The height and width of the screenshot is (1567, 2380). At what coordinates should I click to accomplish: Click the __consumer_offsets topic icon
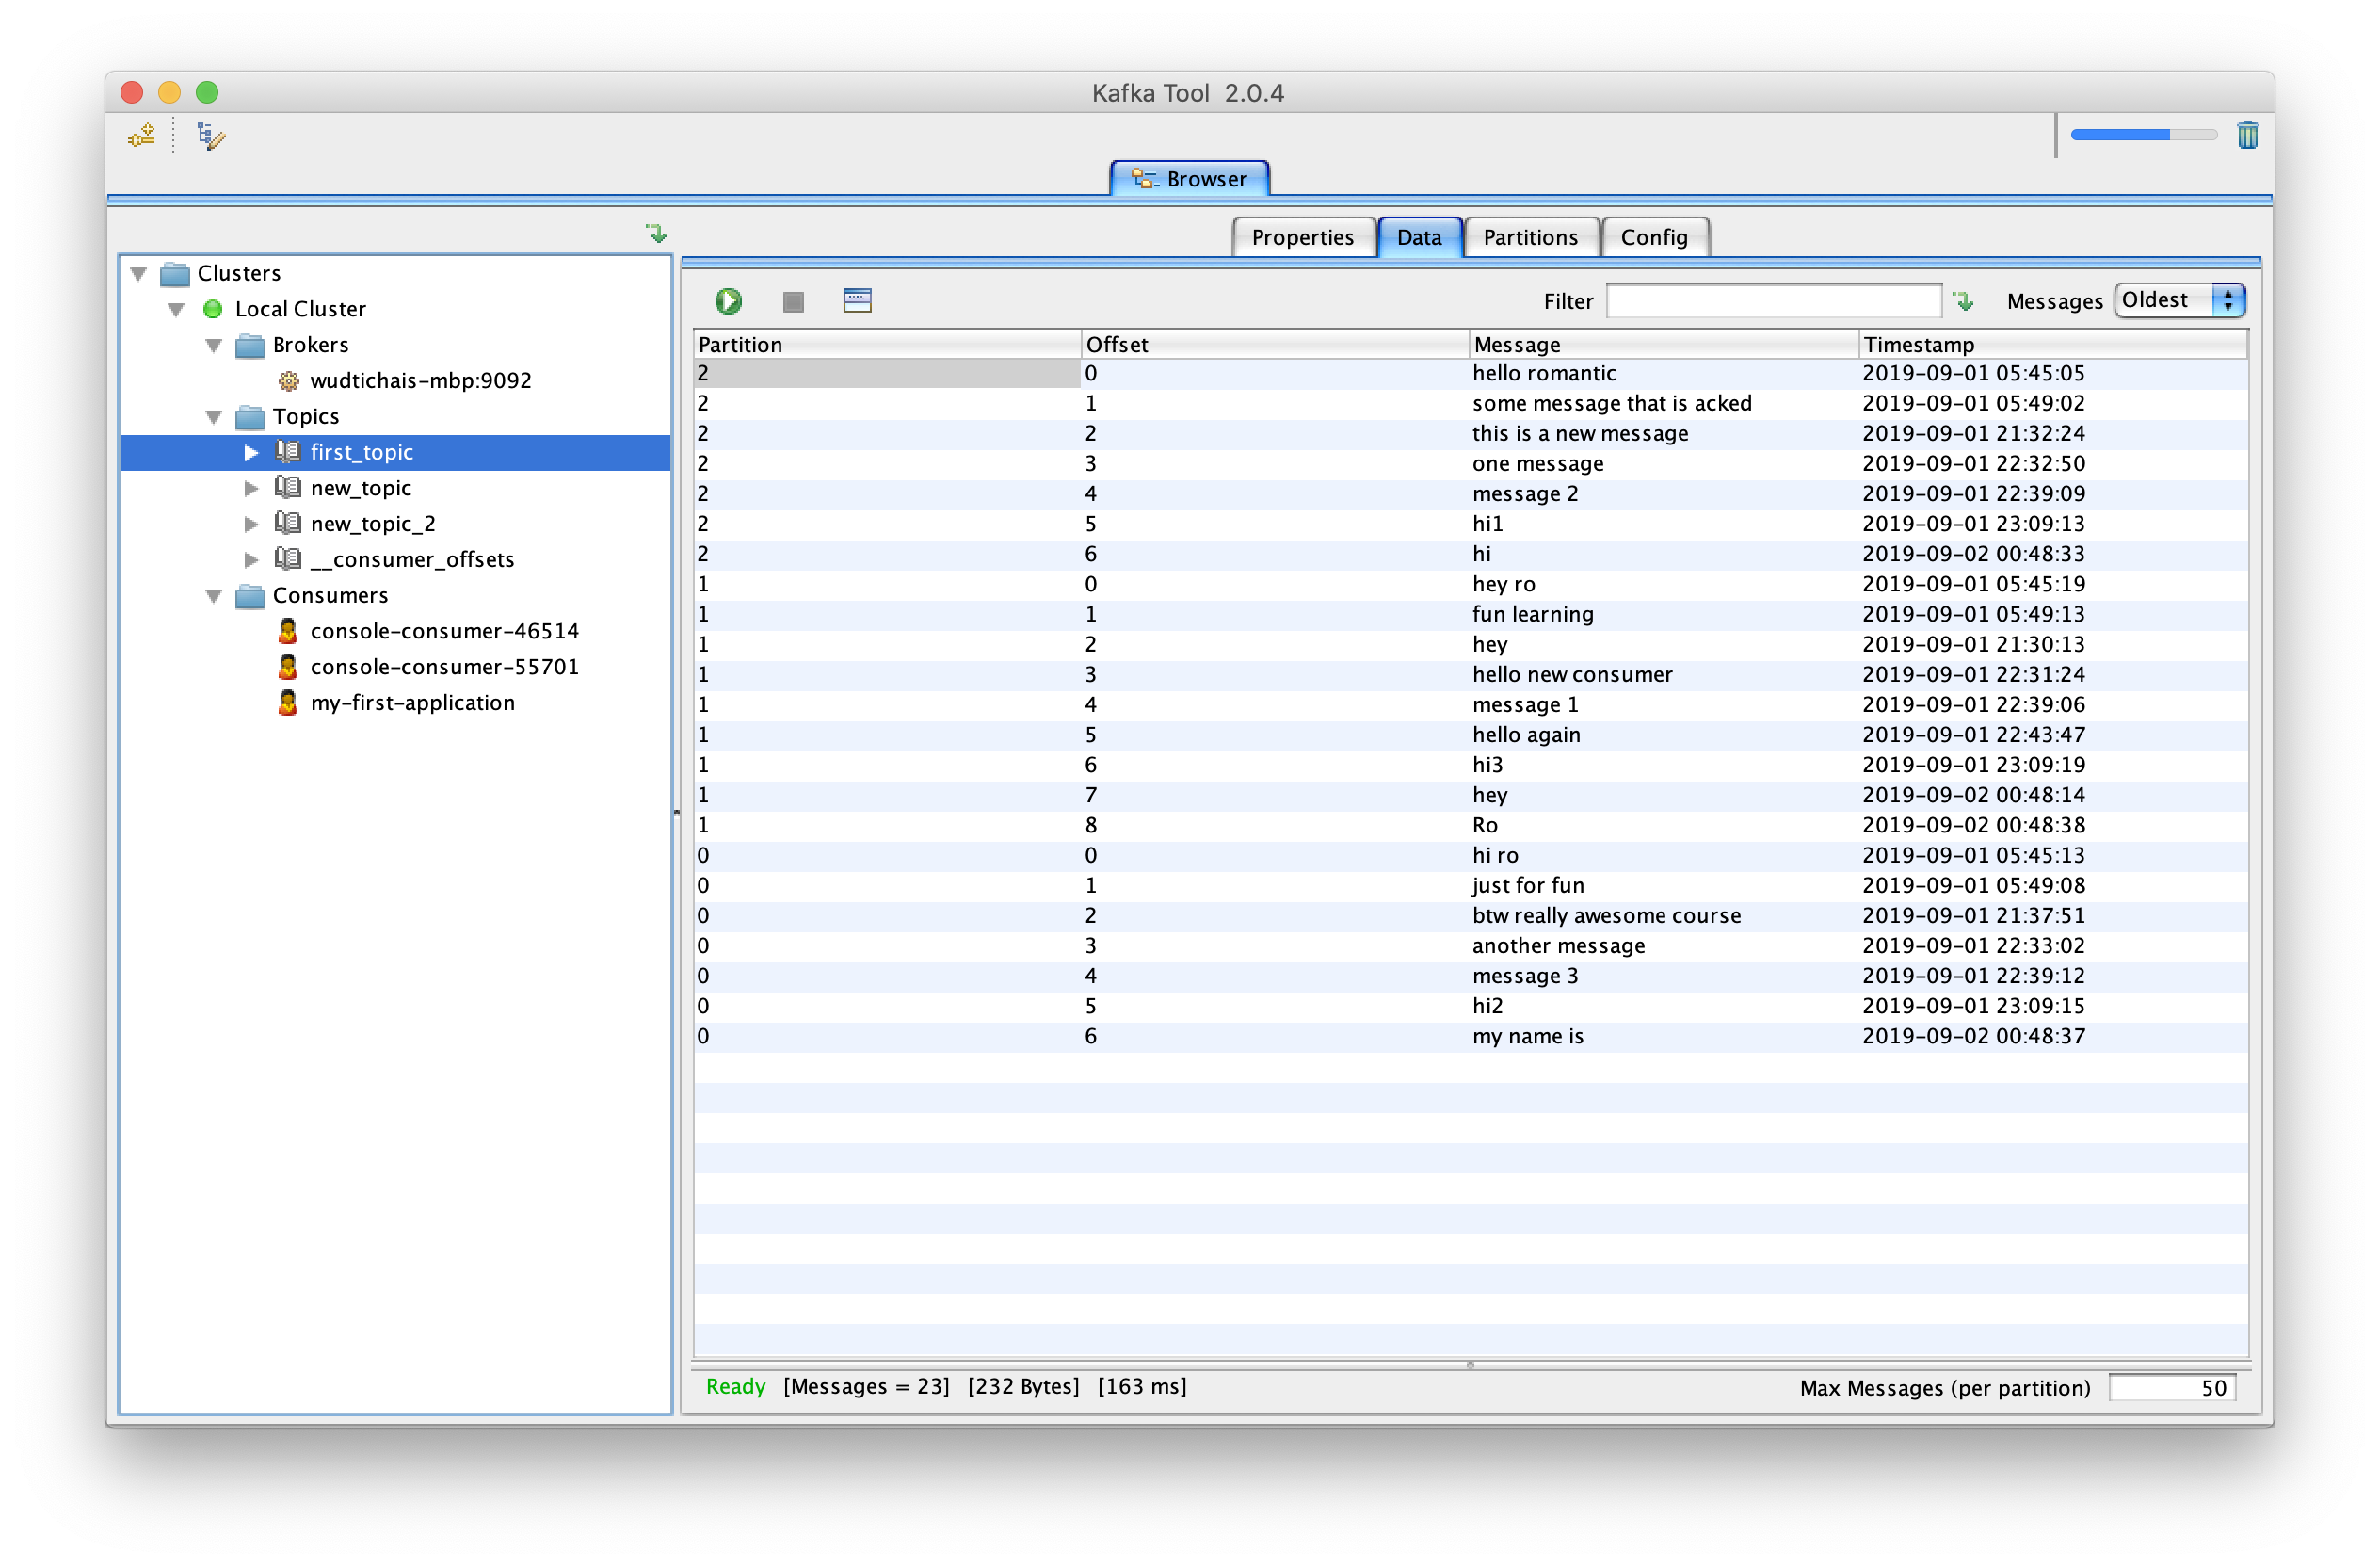(288, 559)
